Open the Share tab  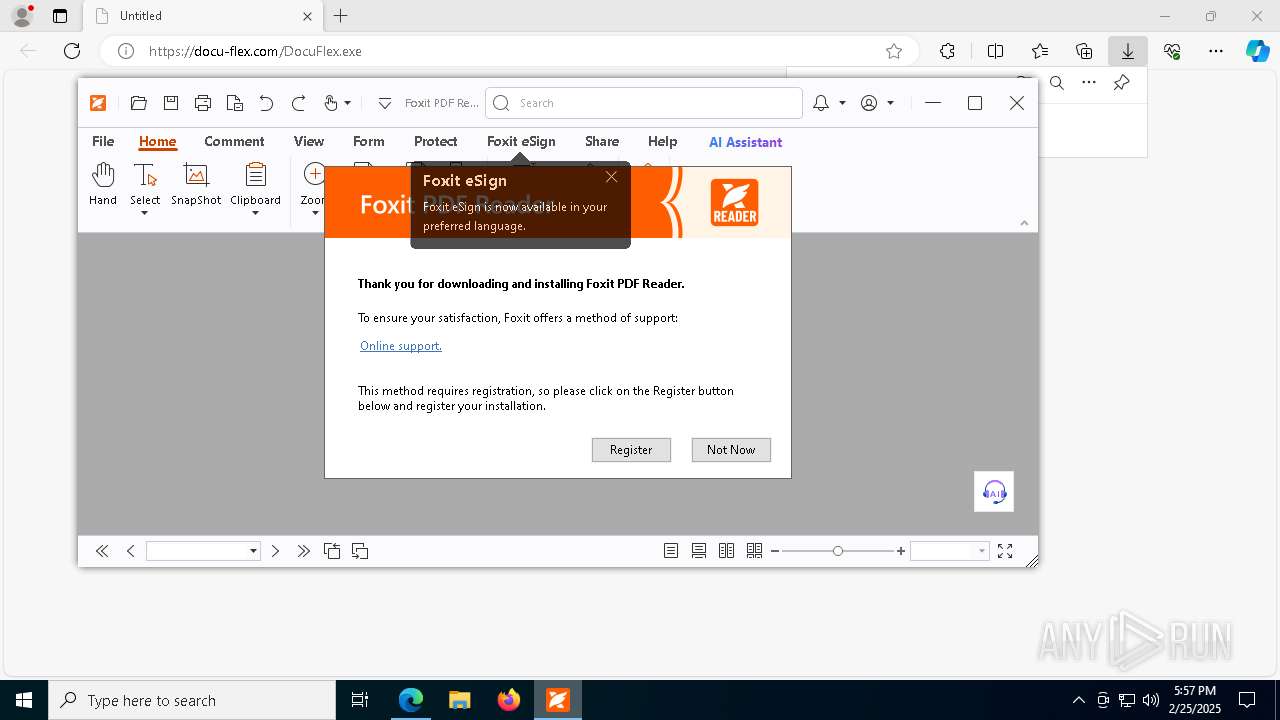click(602, 141)
